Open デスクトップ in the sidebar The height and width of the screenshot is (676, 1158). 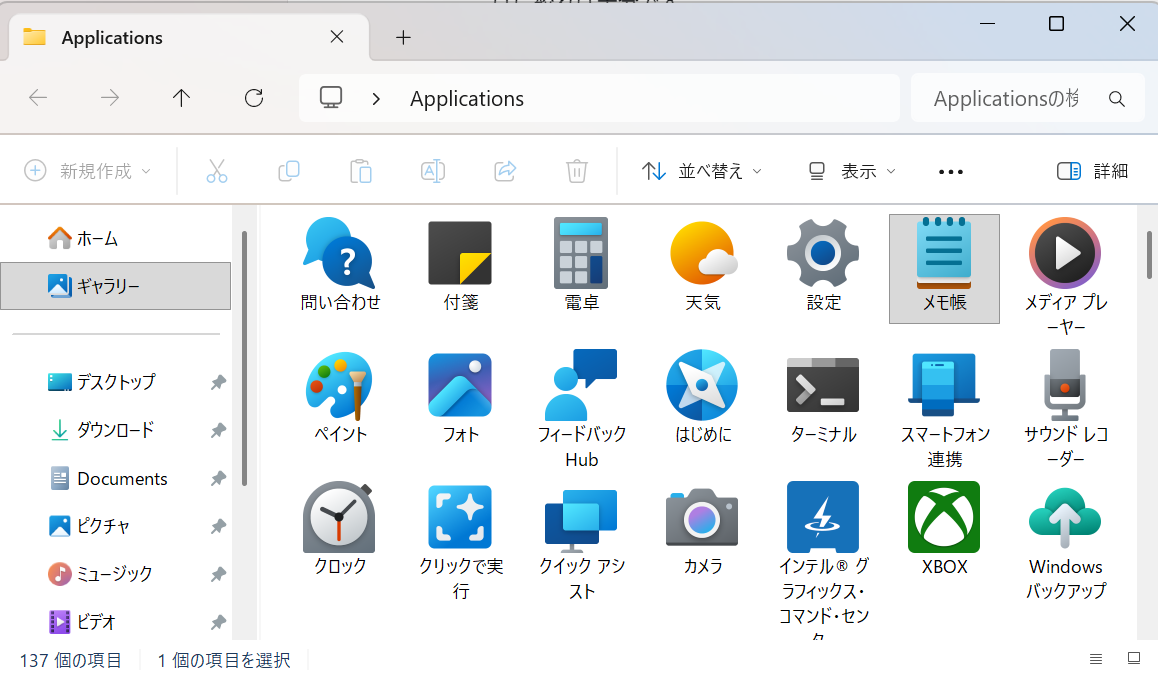[116, 382]
